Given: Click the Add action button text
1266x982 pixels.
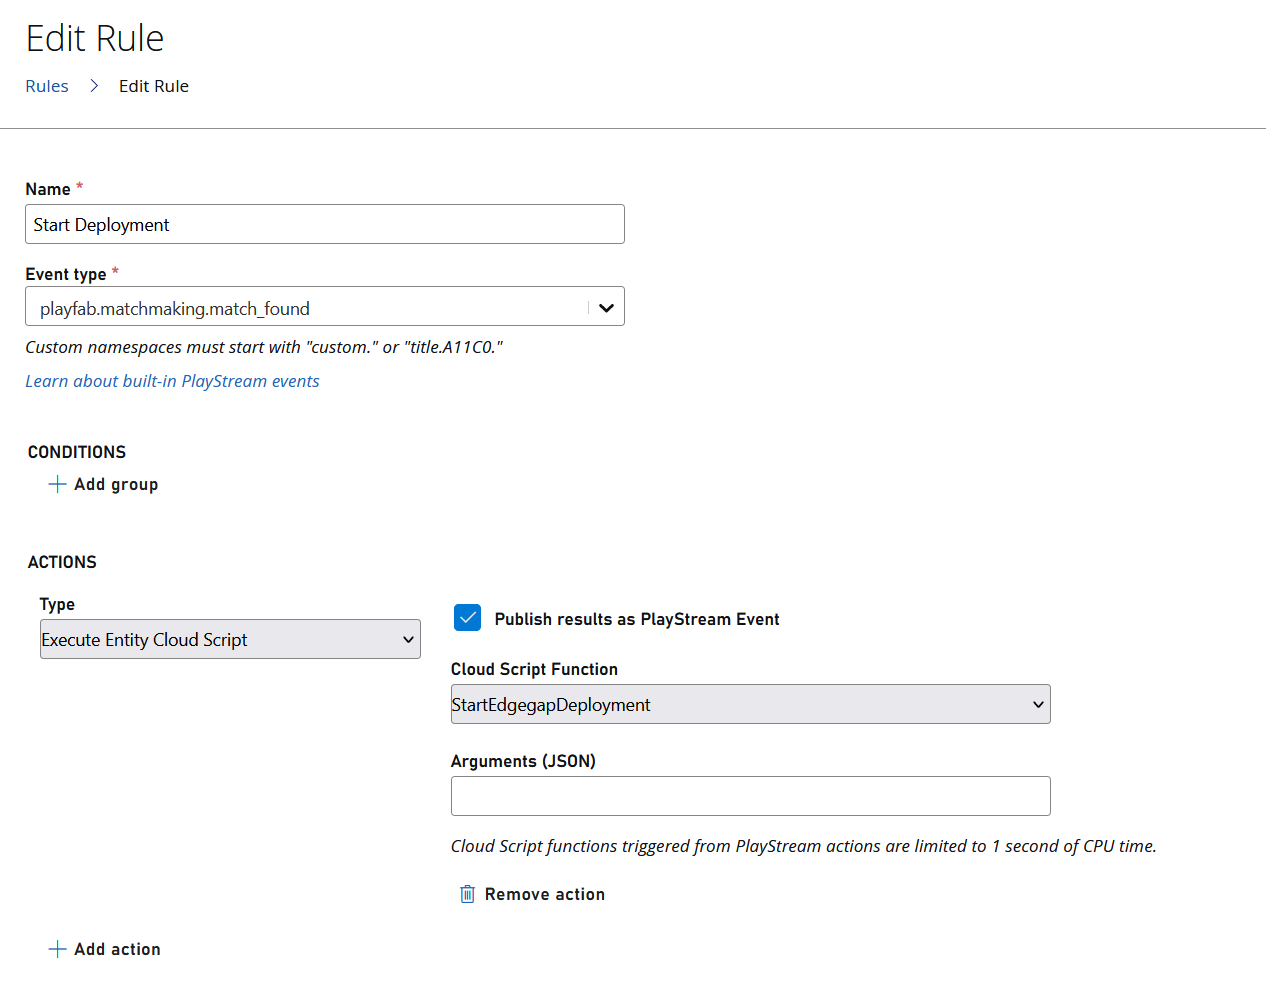Looking at the screenshot, I should click(x=117, y=949).
